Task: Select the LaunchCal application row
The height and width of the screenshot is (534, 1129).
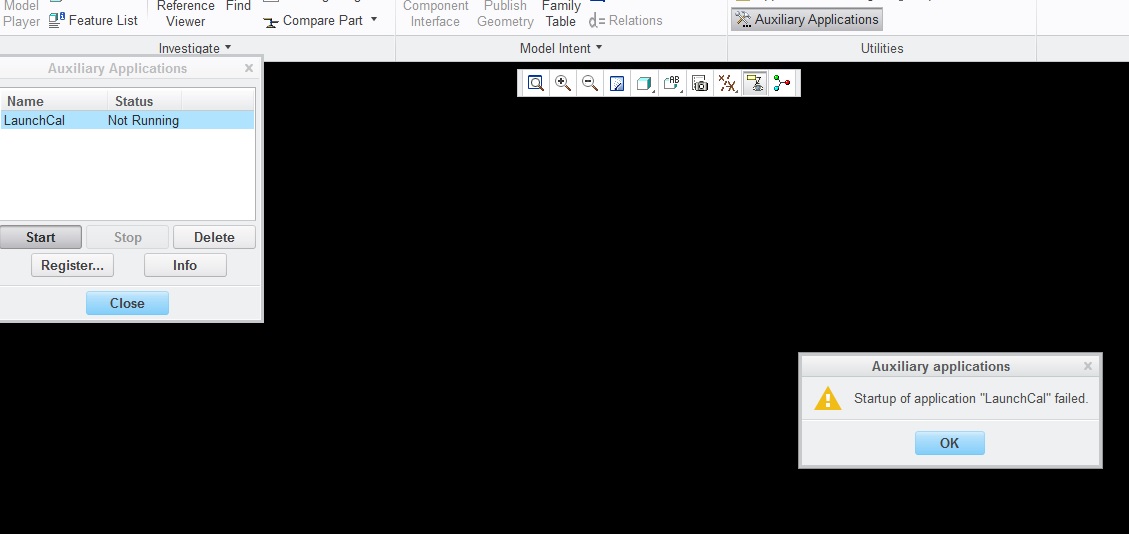Action: 127,120
